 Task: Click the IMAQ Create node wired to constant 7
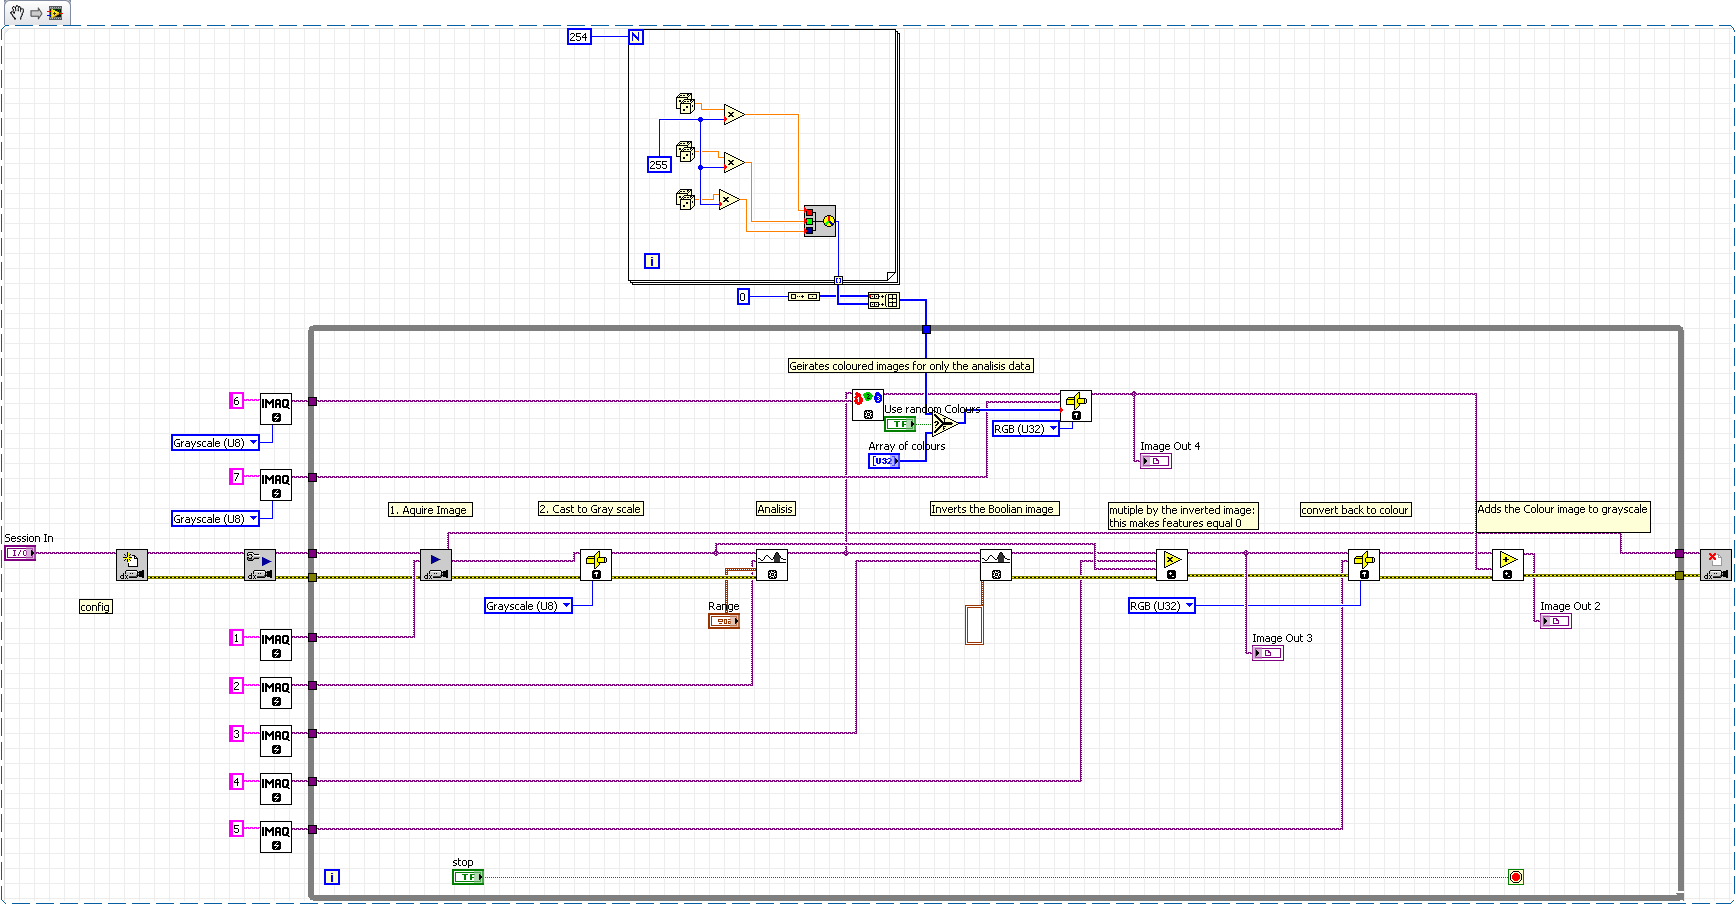click(x=276, y=485)
